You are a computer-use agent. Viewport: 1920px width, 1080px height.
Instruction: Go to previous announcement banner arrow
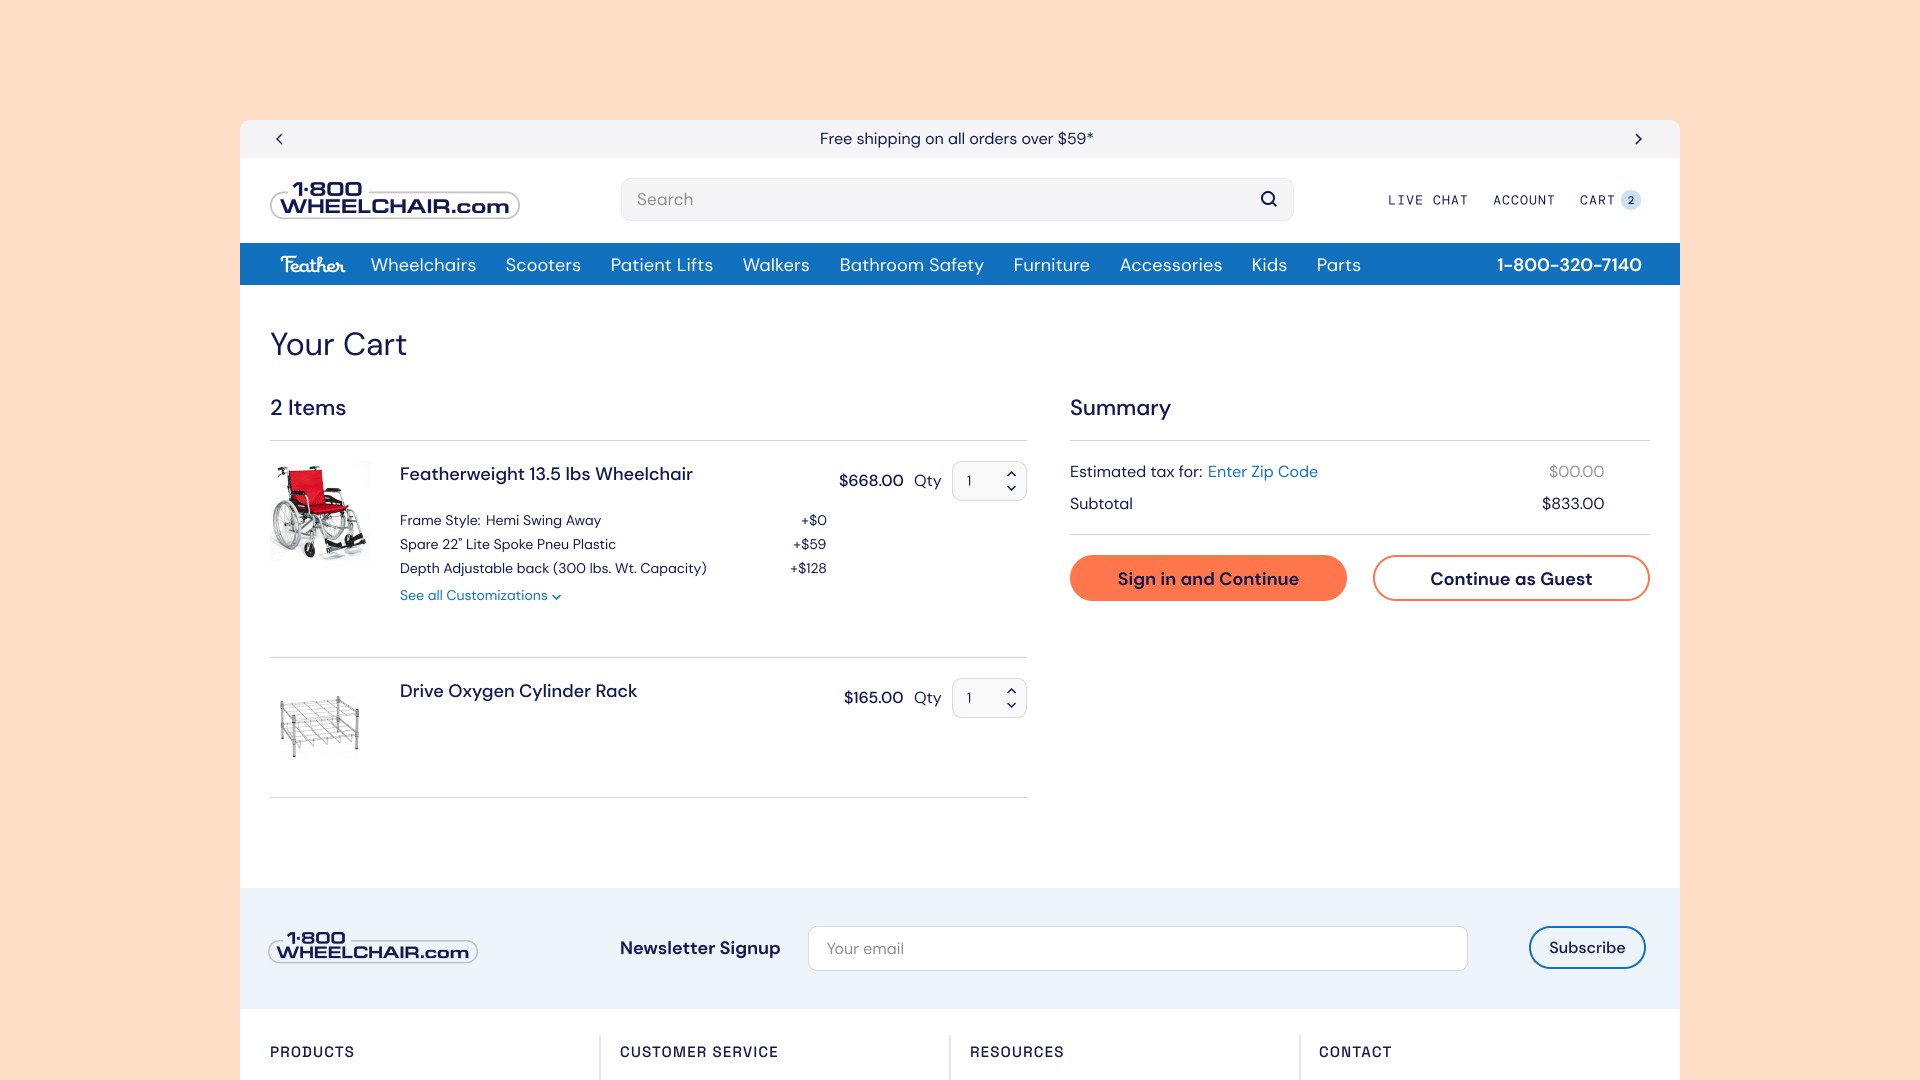279,139
